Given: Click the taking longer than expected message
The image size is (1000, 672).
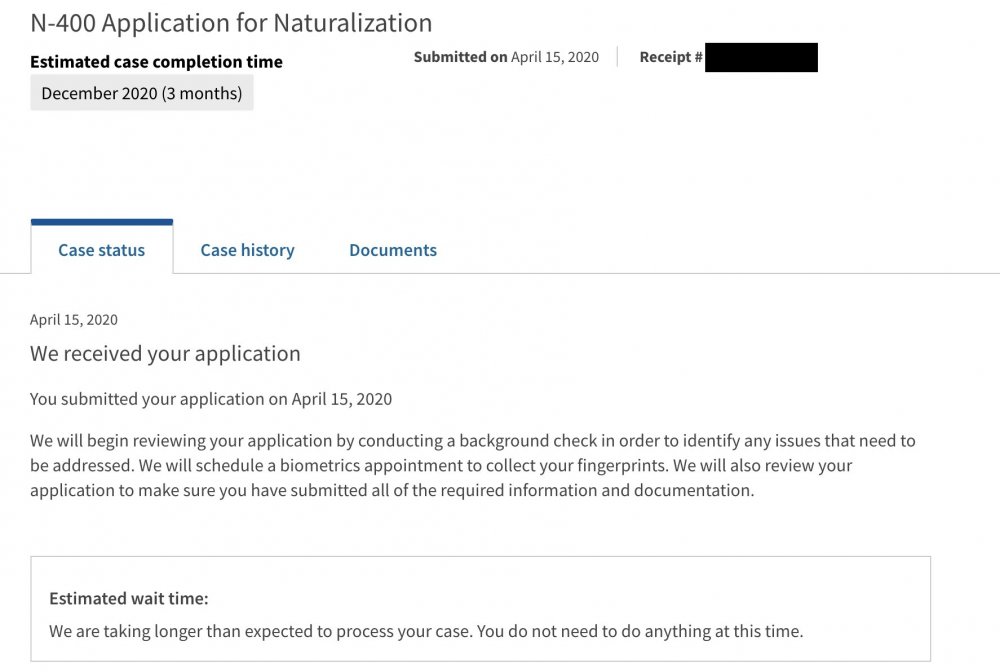Looking at the screenshot, I should coord(426,631).
